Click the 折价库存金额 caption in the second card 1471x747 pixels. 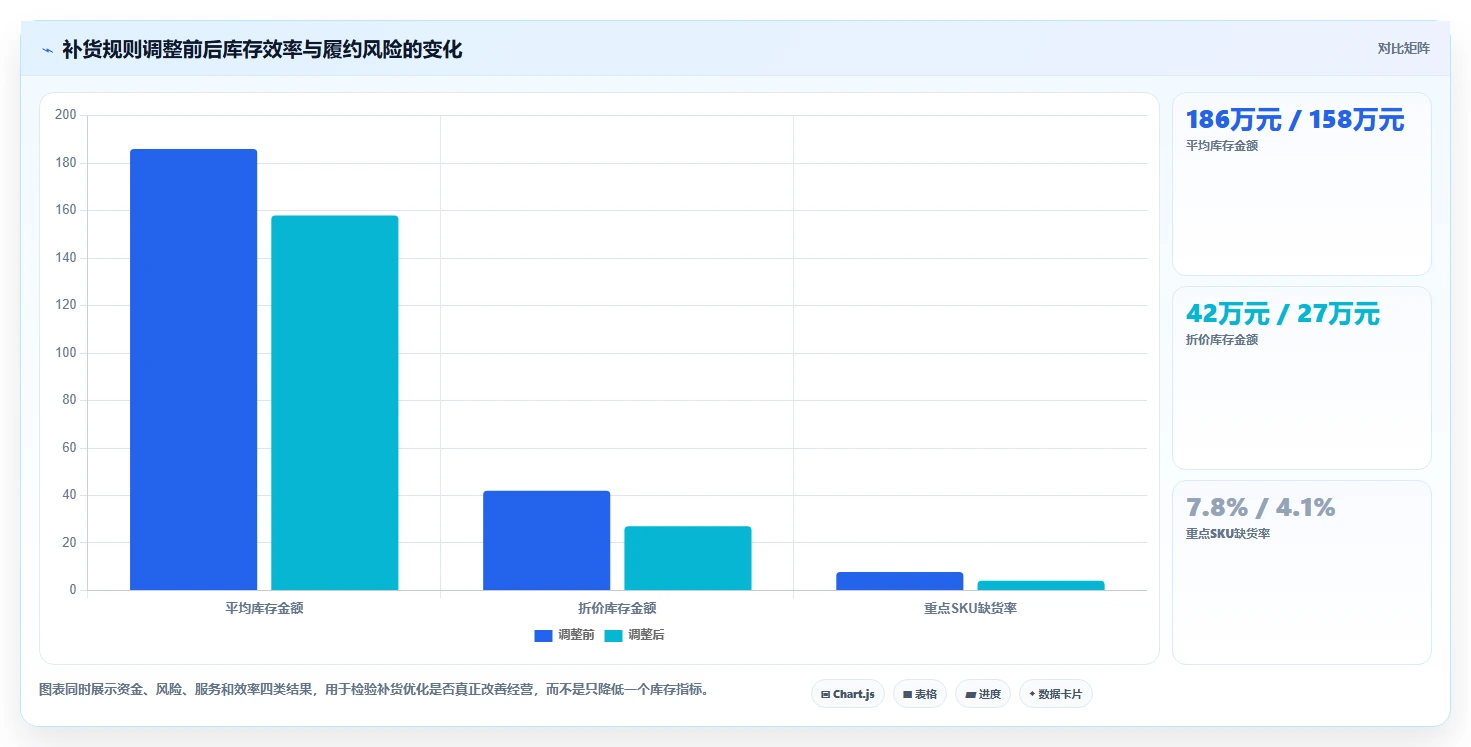coord(1222,340)
